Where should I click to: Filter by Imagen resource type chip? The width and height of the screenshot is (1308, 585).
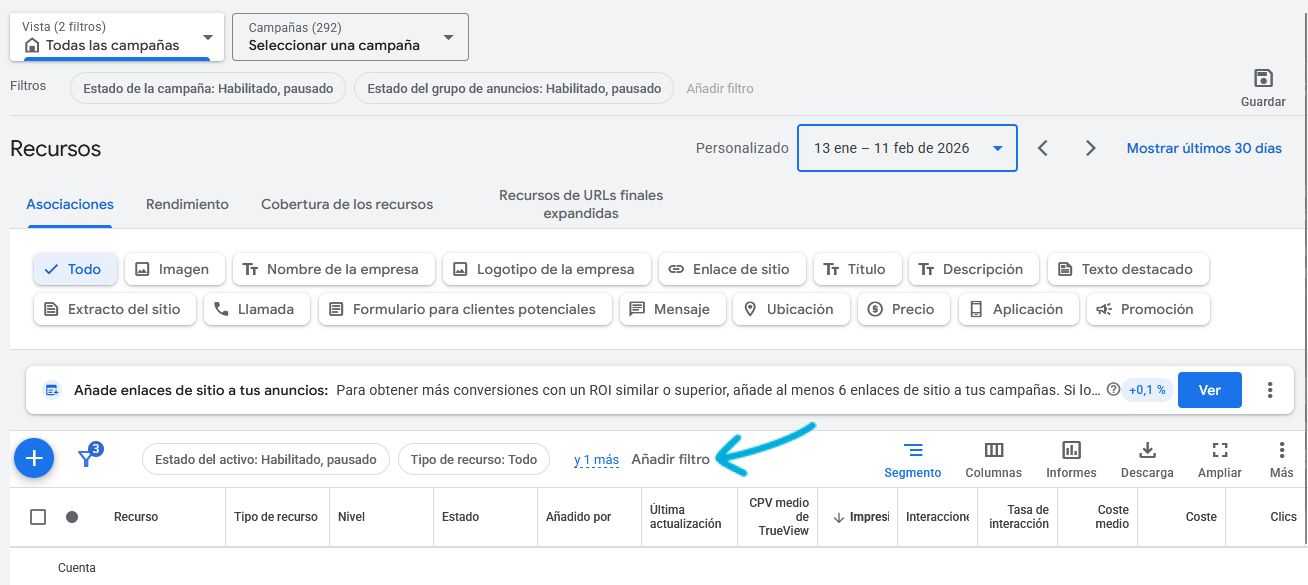(173, 269)
